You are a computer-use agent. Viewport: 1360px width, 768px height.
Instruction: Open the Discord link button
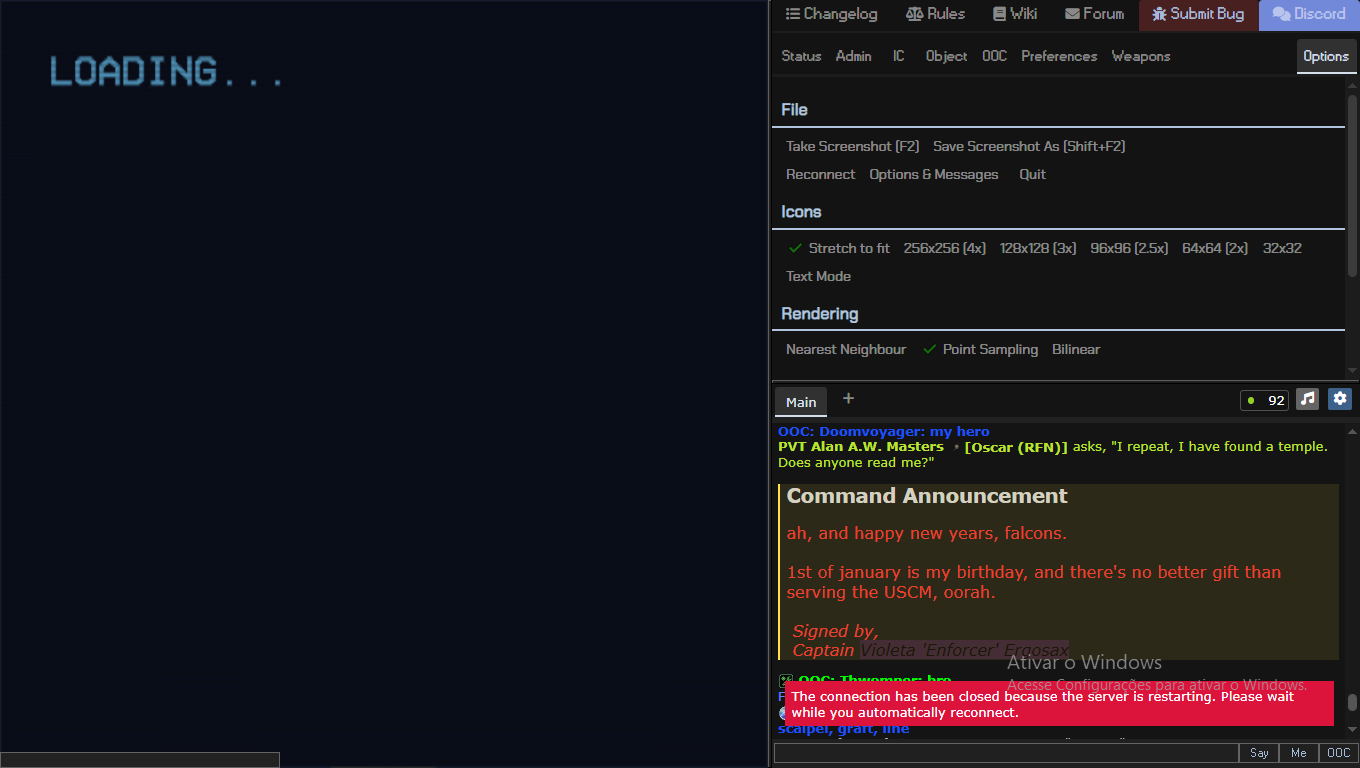tap(1309, 14)
